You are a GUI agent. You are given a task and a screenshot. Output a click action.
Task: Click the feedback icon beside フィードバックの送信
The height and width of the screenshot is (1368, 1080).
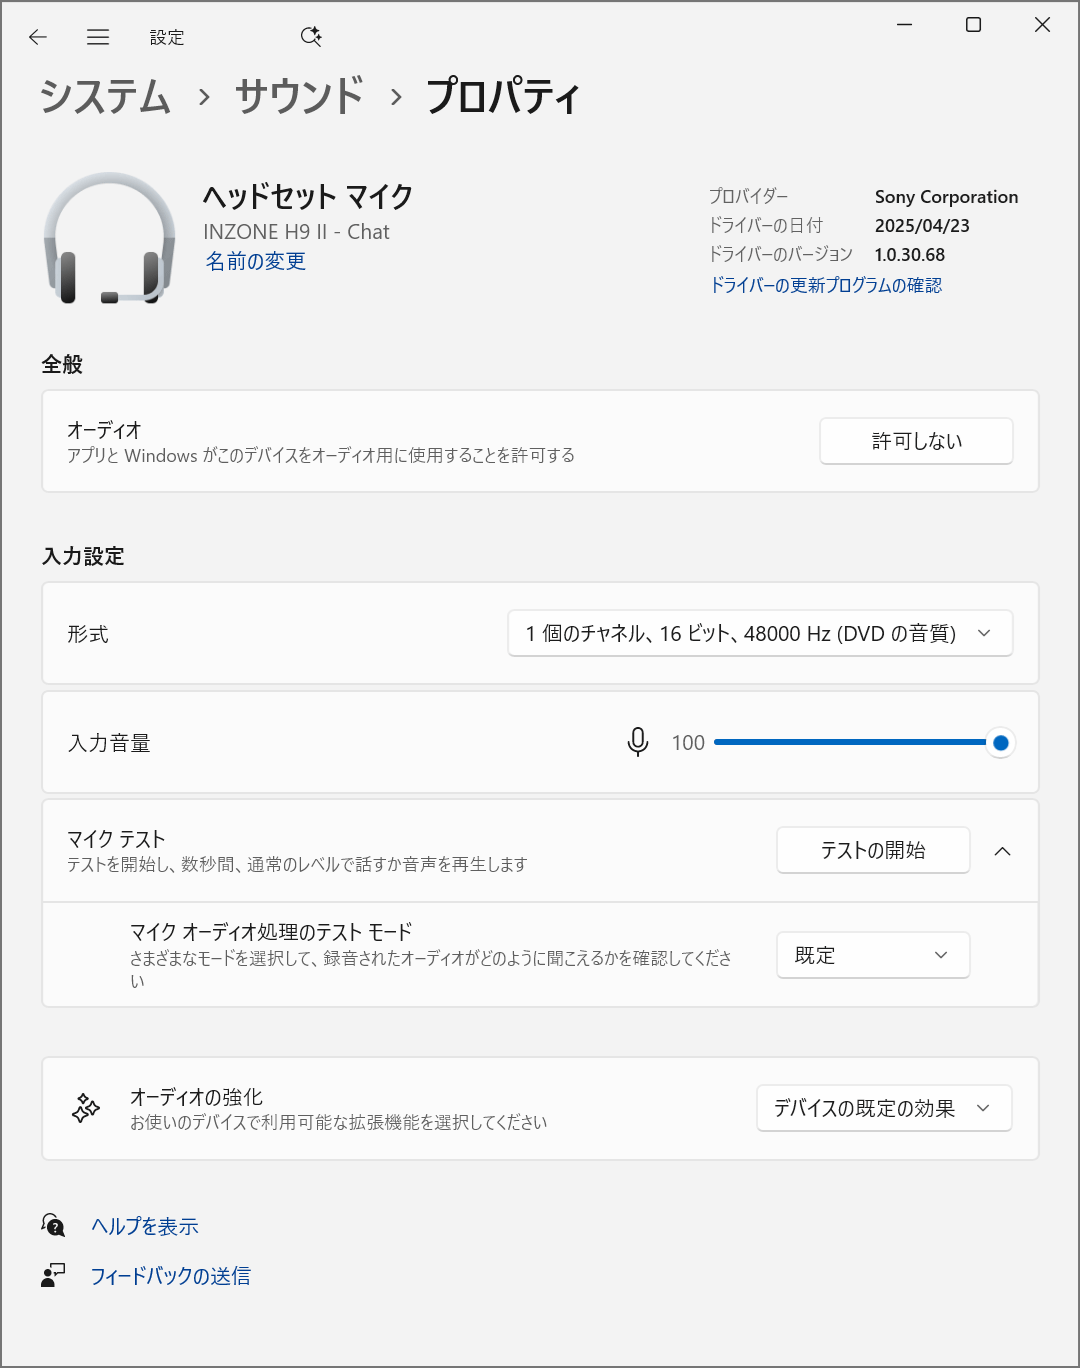(x=53, y=1275)
